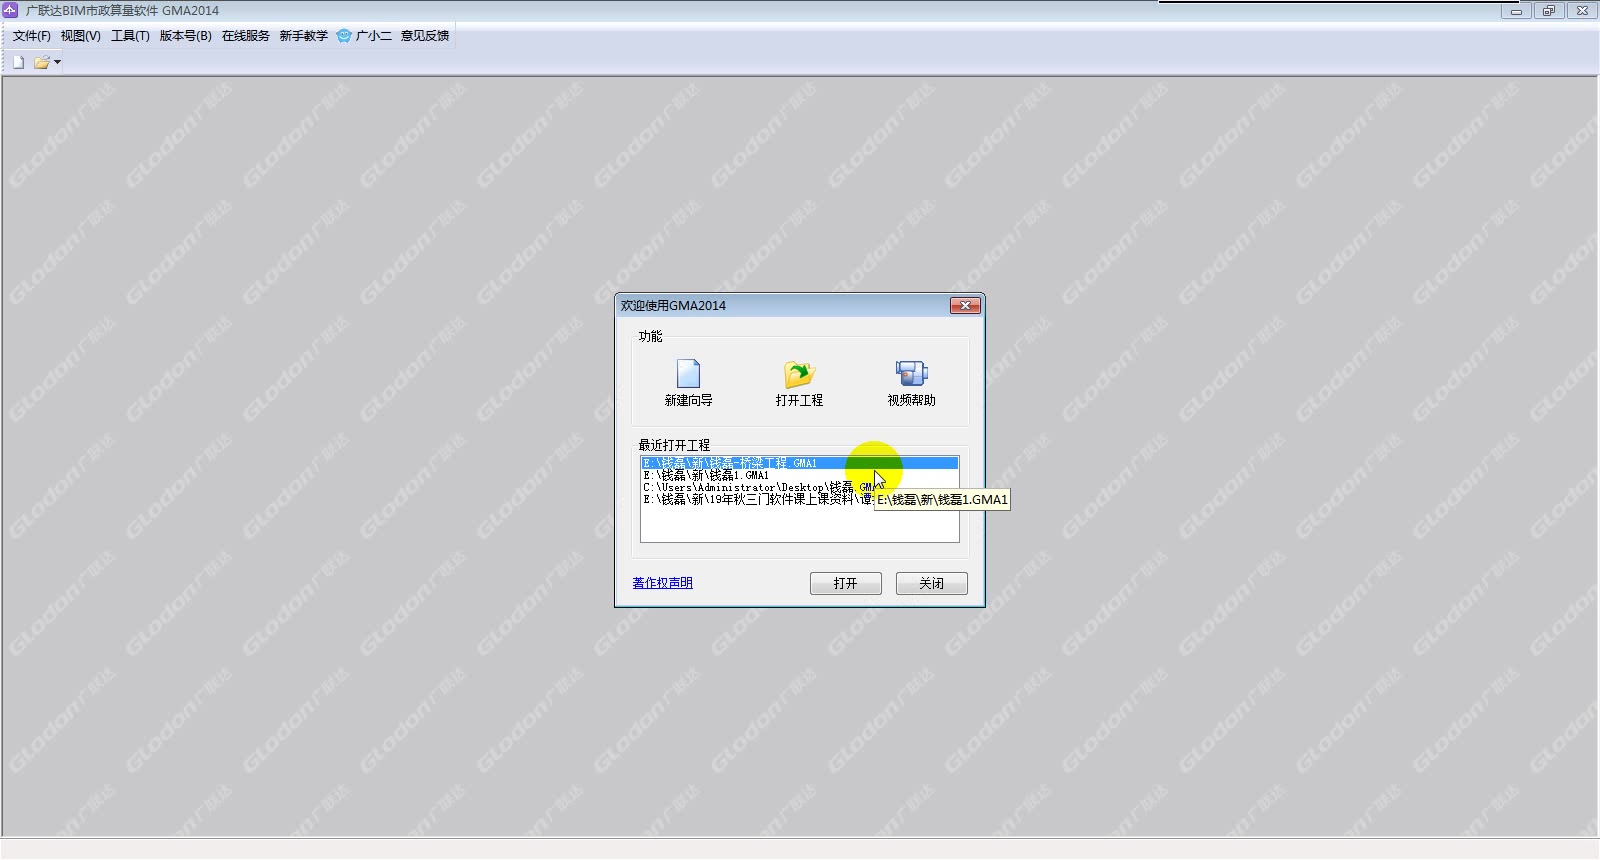Viewport: 1600px width, 860px height.
Task: Select recent project E:\钱磊\新\钱磊1.GMA1 in list
Action: (x=799, y=475)
